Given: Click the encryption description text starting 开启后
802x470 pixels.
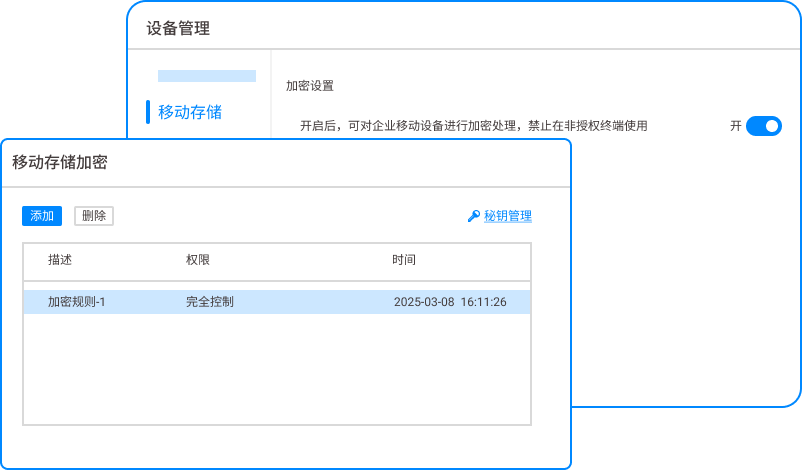Looking at the screenshot, I should [x=474, y=126].
